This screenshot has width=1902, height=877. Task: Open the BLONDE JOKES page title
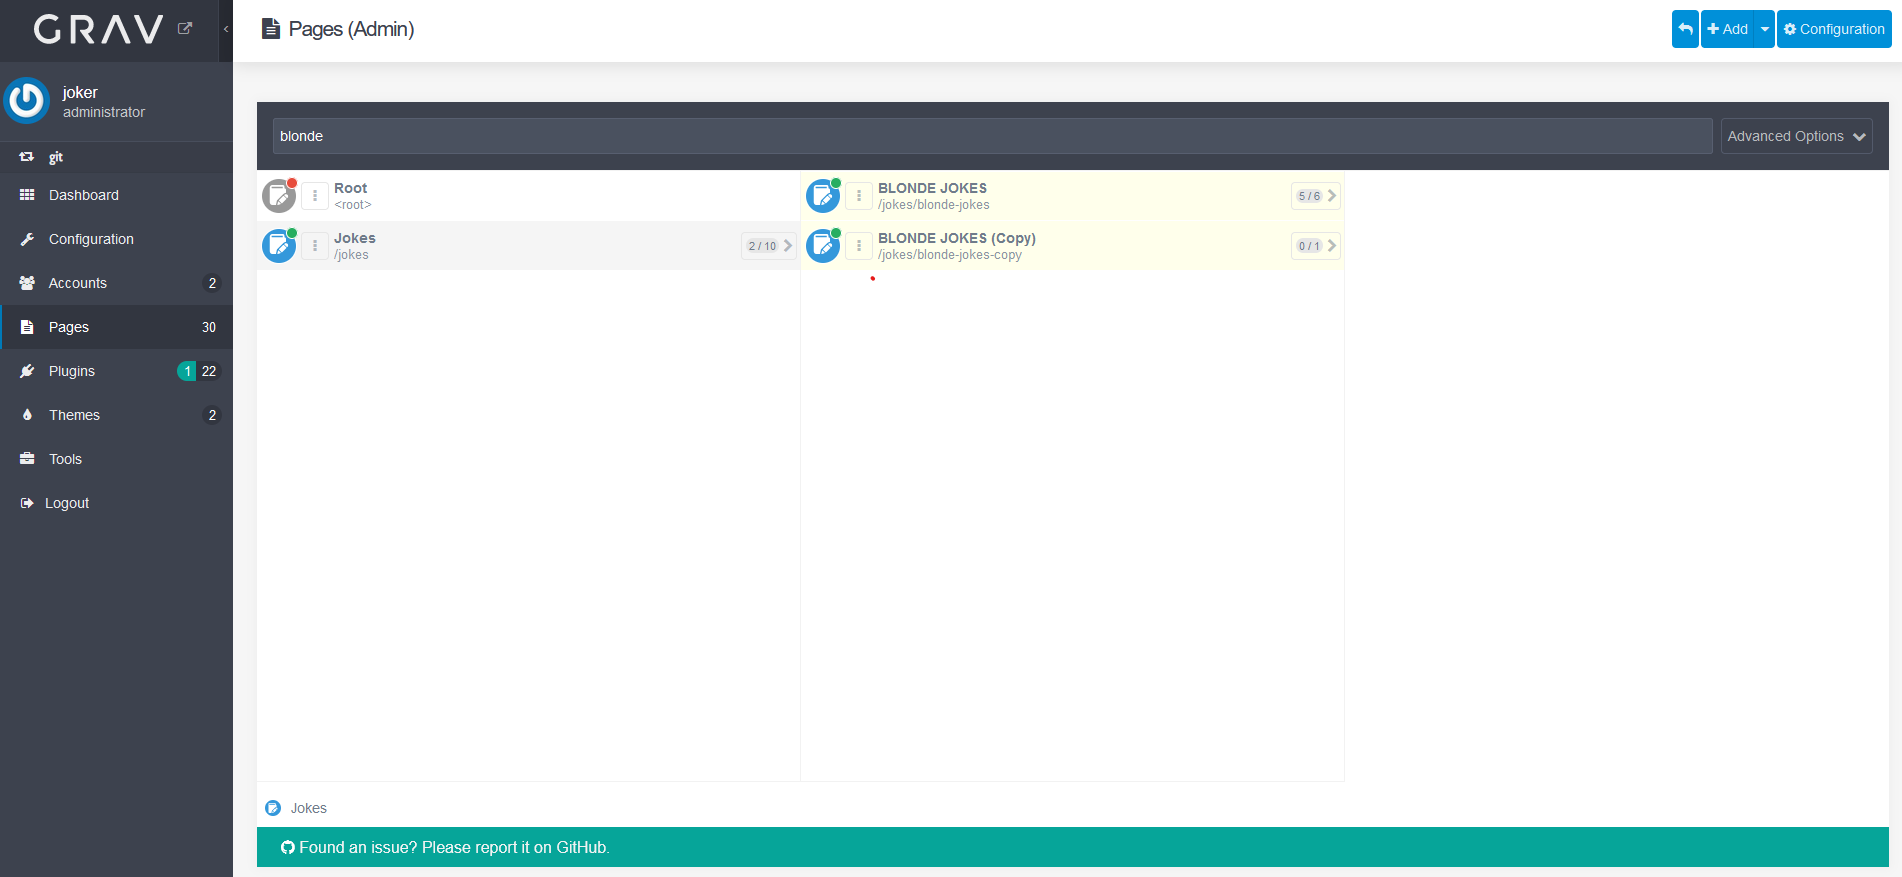tap(932, 188)
